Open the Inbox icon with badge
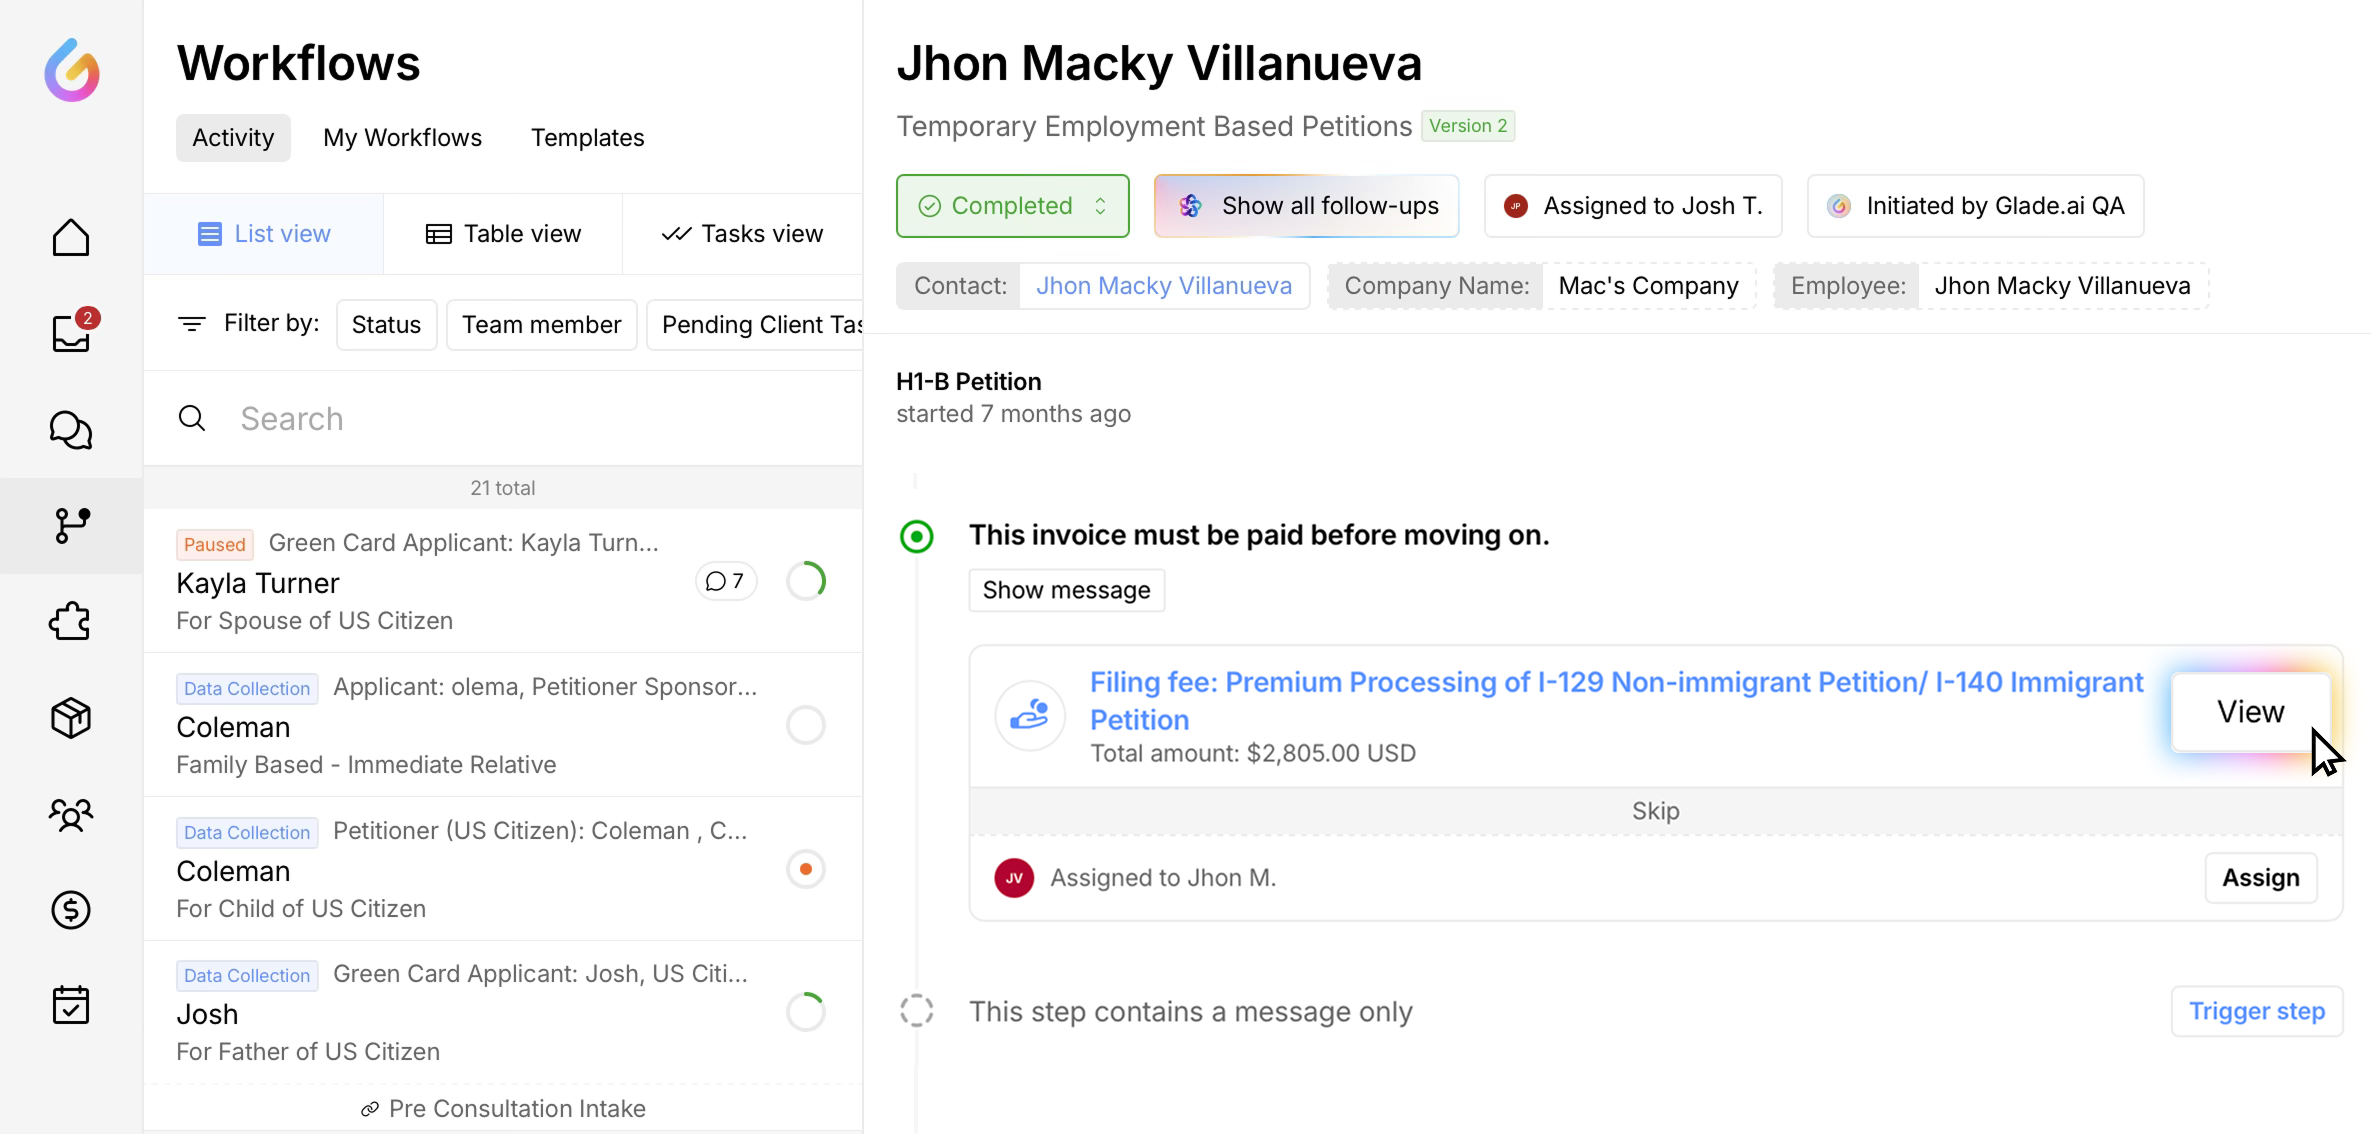The image size is (2371, 1134). pos(71,333)
